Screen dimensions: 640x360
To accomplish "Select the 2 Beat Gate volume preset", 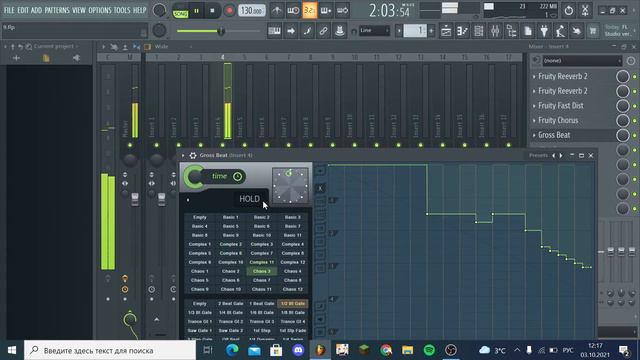I will (231, 304).
